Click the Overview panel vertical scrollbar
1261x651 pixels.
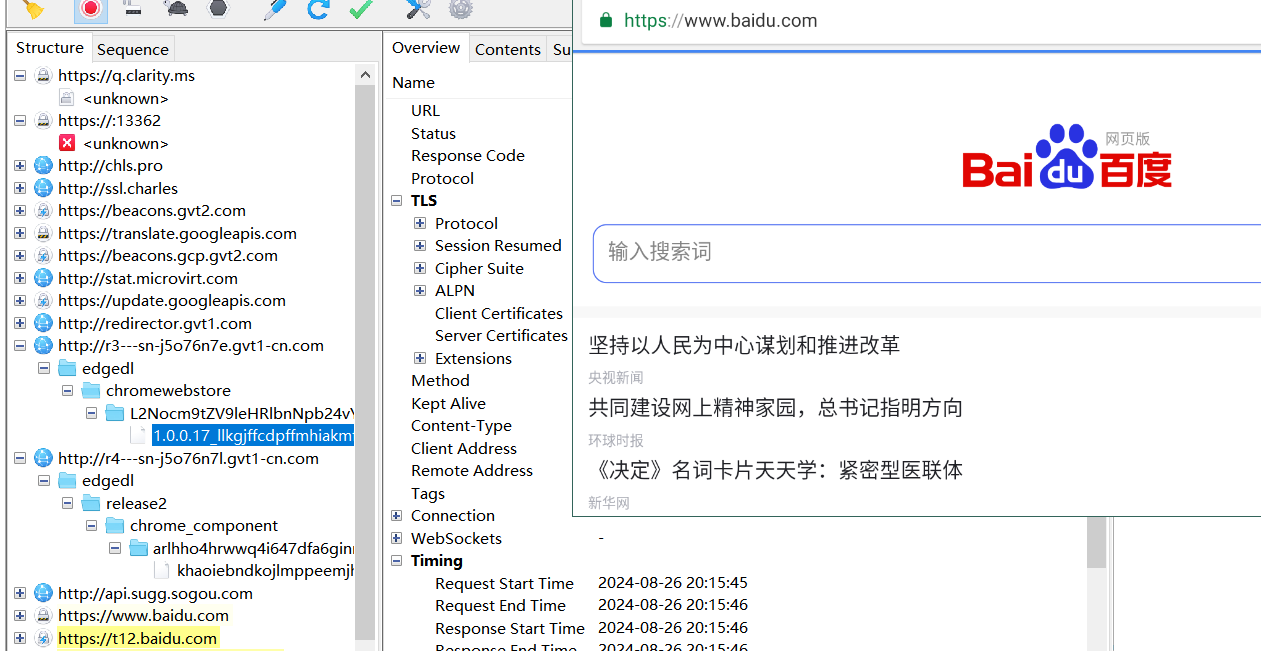coord(1097,543)
